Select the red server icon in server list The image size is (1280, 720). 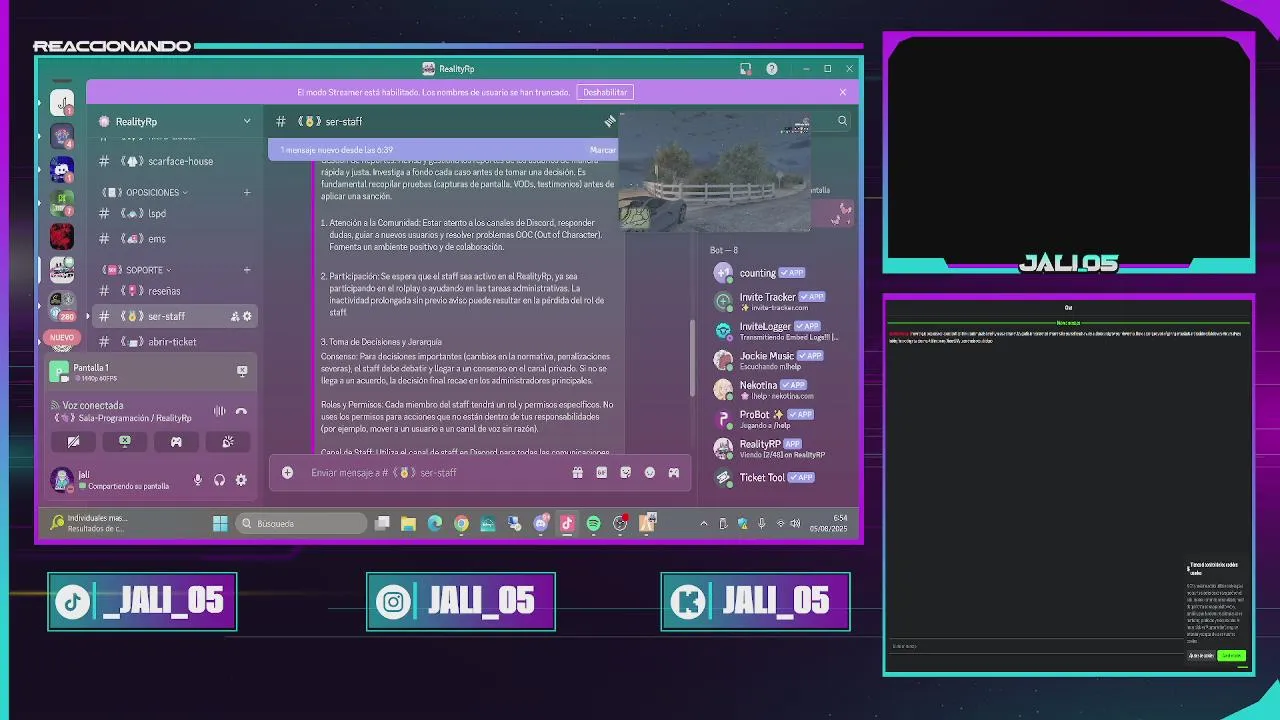tap(62, 237)
